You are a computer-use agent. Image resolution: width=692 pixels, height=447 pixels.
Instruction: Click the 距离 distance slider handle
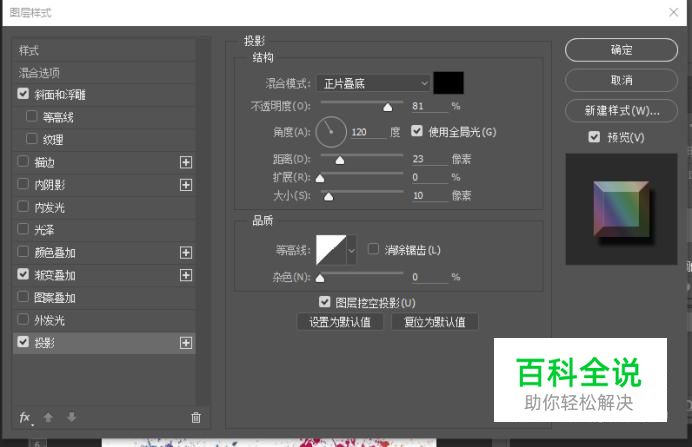pos(340,160)
